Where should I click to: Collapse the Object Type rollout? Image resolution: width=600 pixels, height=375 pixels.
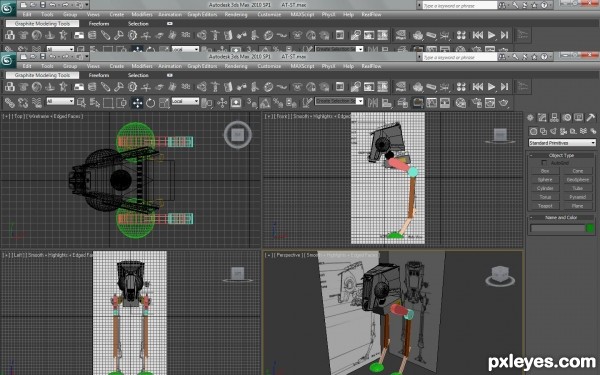pyautogui.click(x=561, y=155)
